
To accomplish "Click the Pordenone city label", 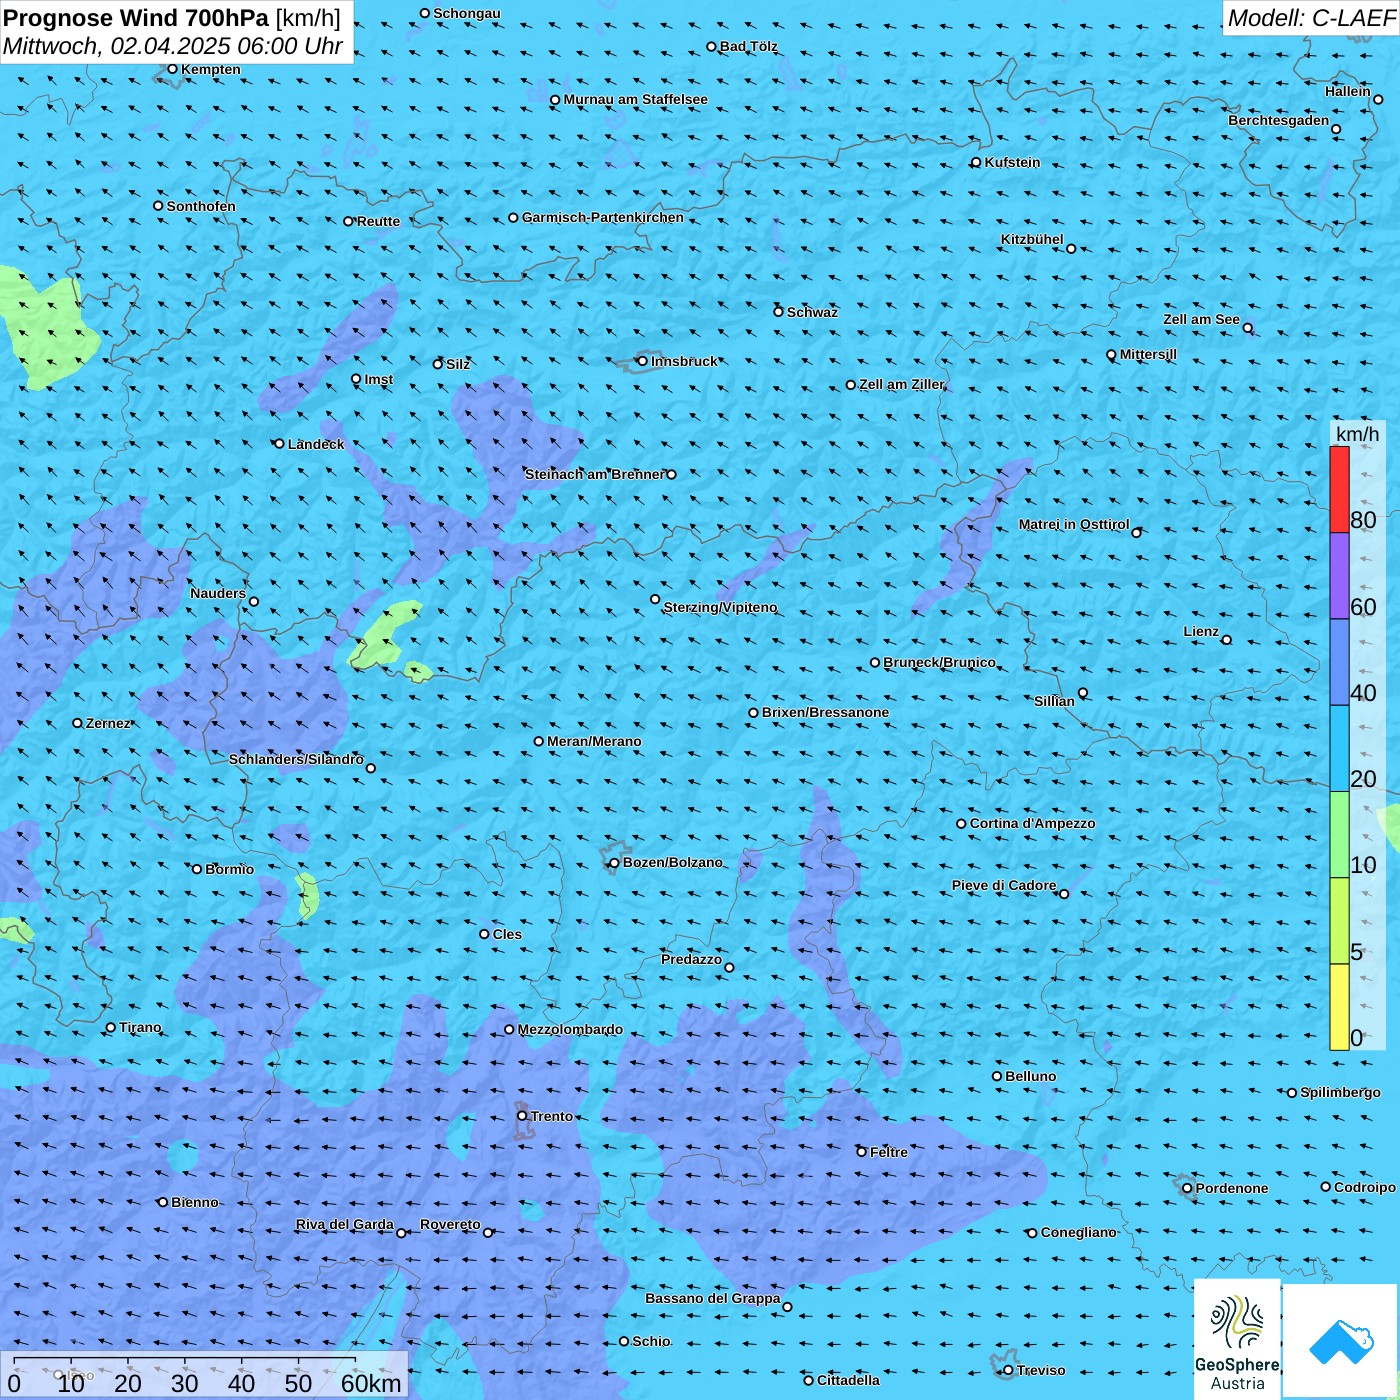I will 1231,1188.
